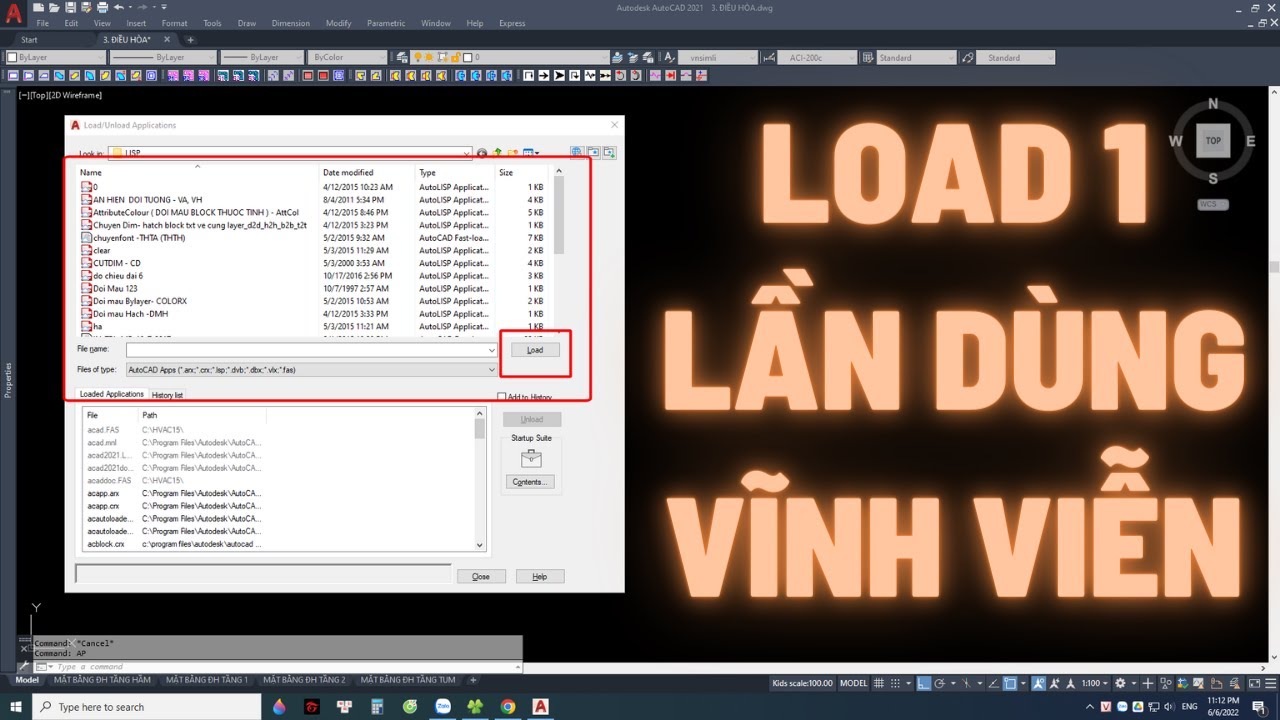This screenshot has height=720, width=1280.
Task: Click the Dimension Style icon beside ACI-200c
Action: click(x=771, y=57)
